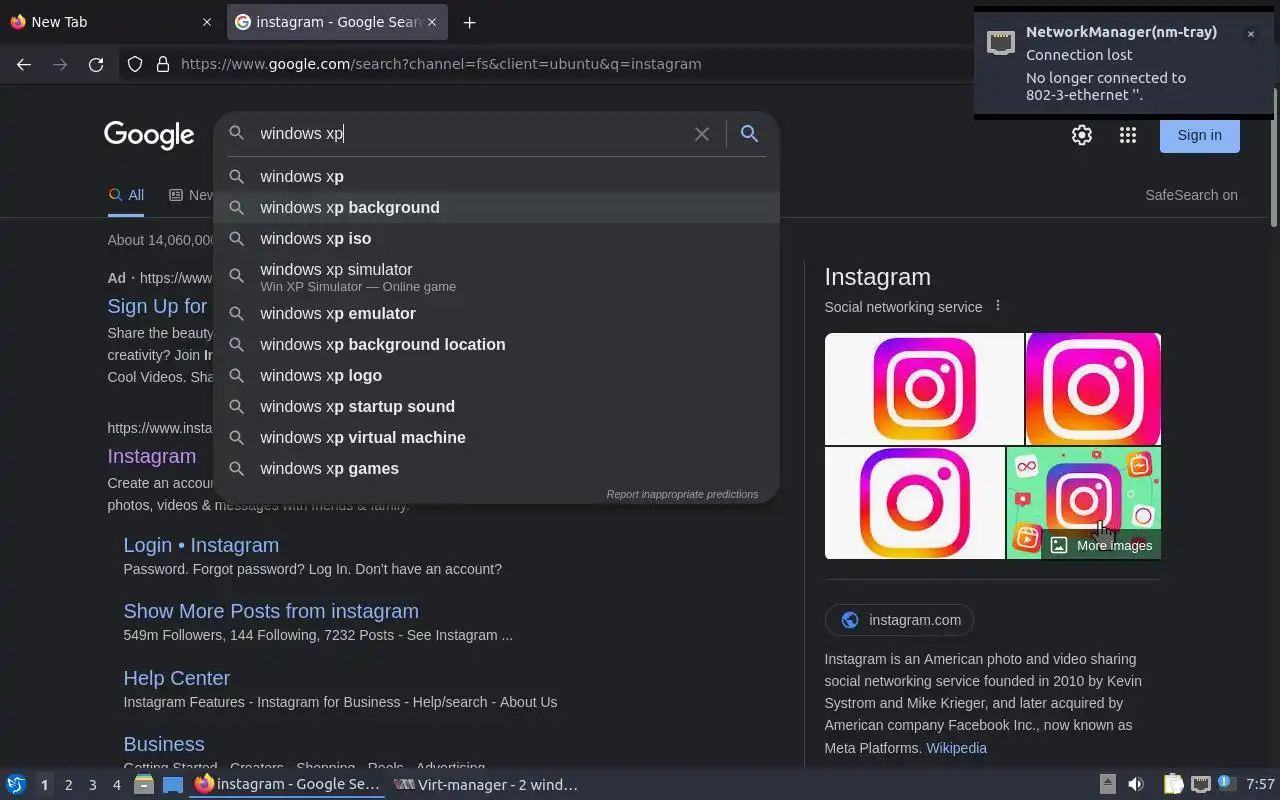
Task: Open the LXQt start menu icon
Action: tap(16, 785)
